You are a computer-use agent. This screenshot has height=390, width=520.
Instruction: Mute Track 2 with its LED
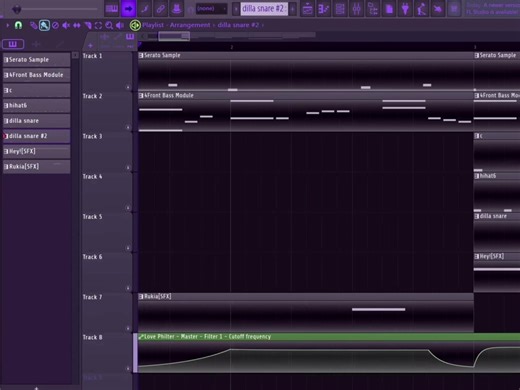pyautogui.click(x=128, y=127)
